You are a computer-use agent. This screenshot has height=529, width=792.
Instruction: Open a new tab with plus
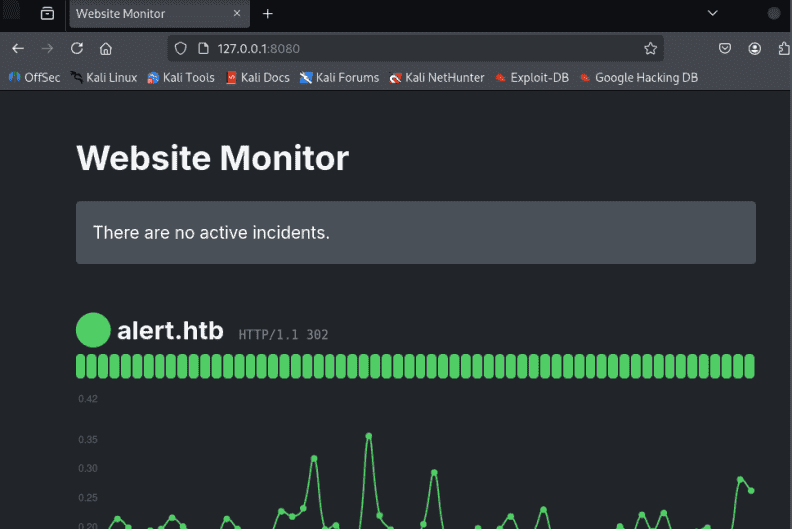(268, 14)
